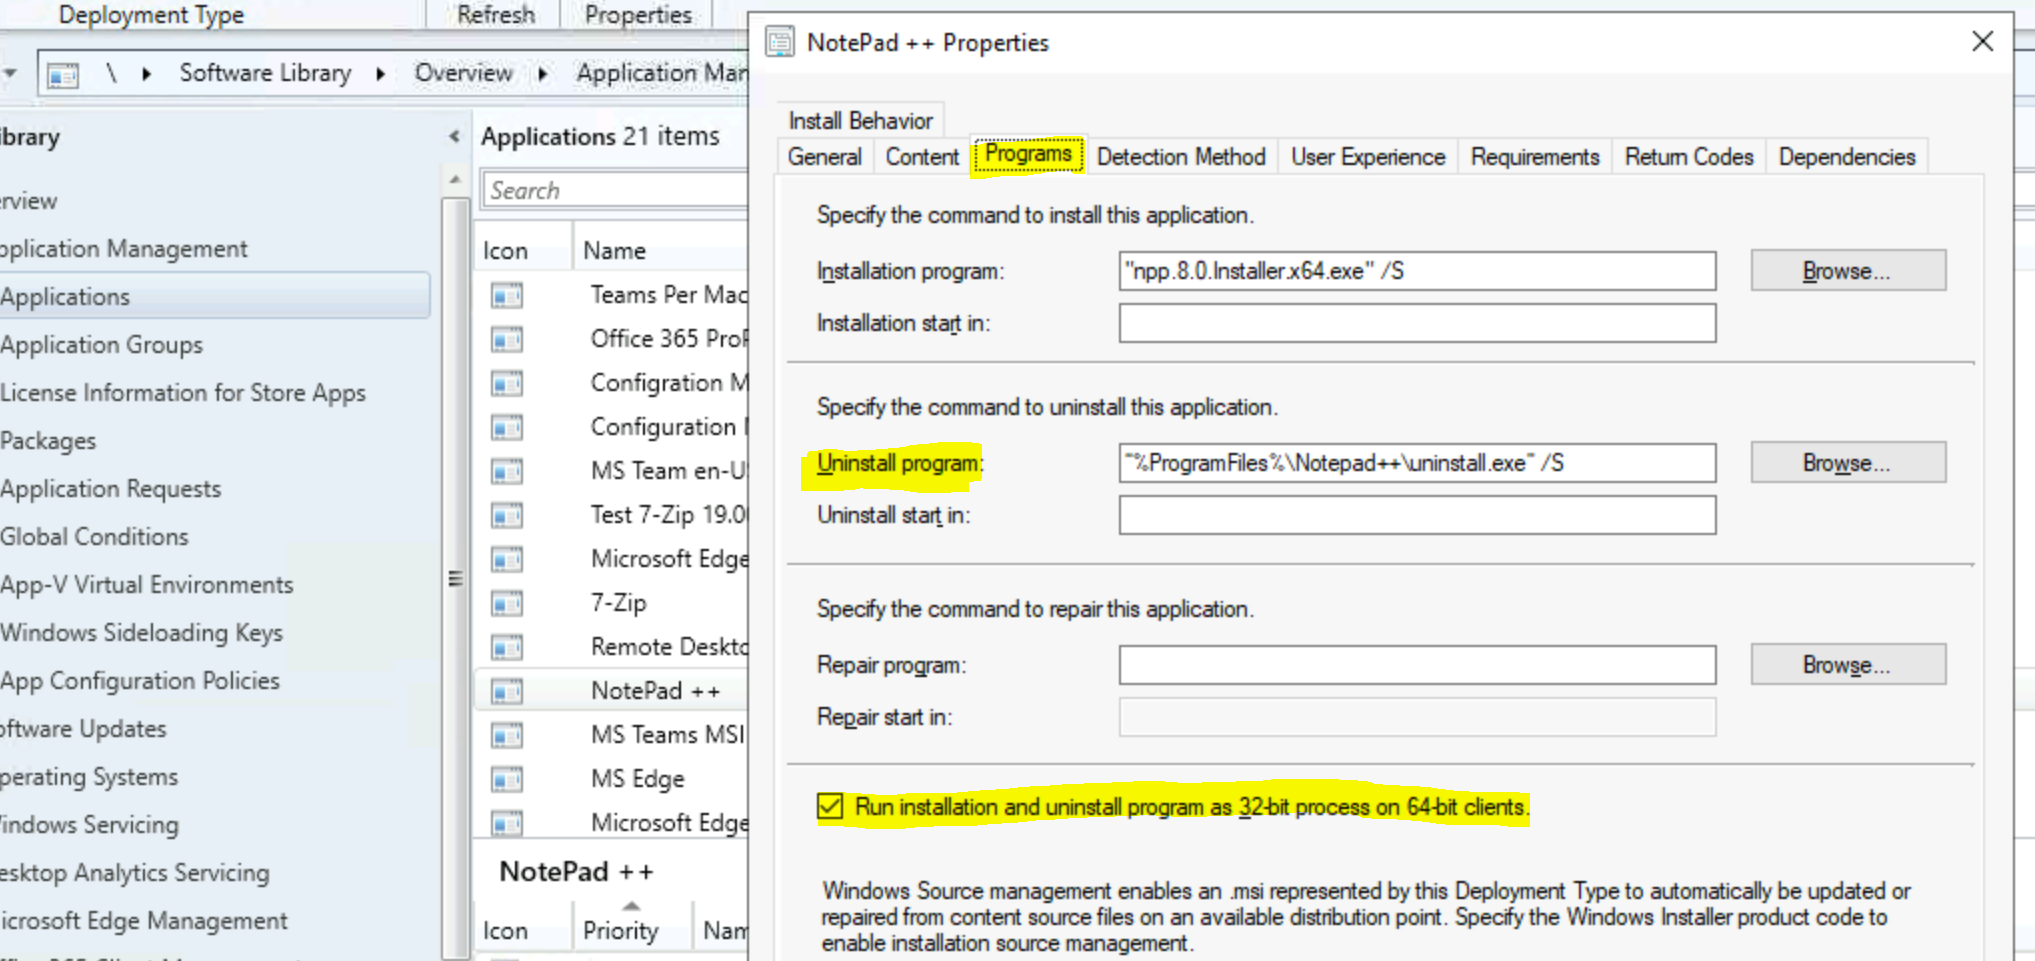Click the Test 7-Zip 19.0 application icon
This screenshot has width=2035, height=961.
[507, 514]
